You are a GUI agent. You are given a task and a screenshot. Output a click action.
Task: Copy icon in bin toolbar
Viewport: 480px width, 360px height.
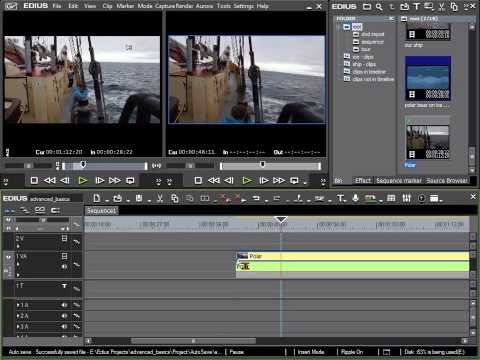454,6
